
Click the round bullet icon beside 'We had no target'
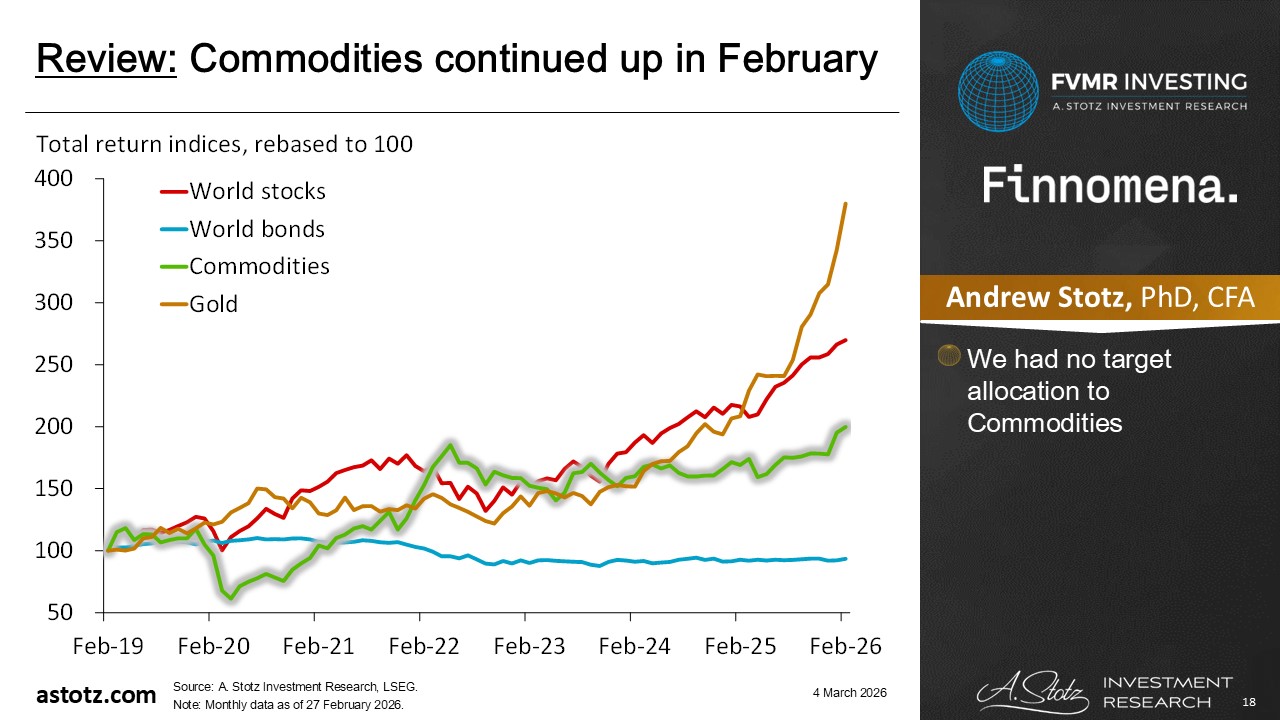[x=950, y=356]
